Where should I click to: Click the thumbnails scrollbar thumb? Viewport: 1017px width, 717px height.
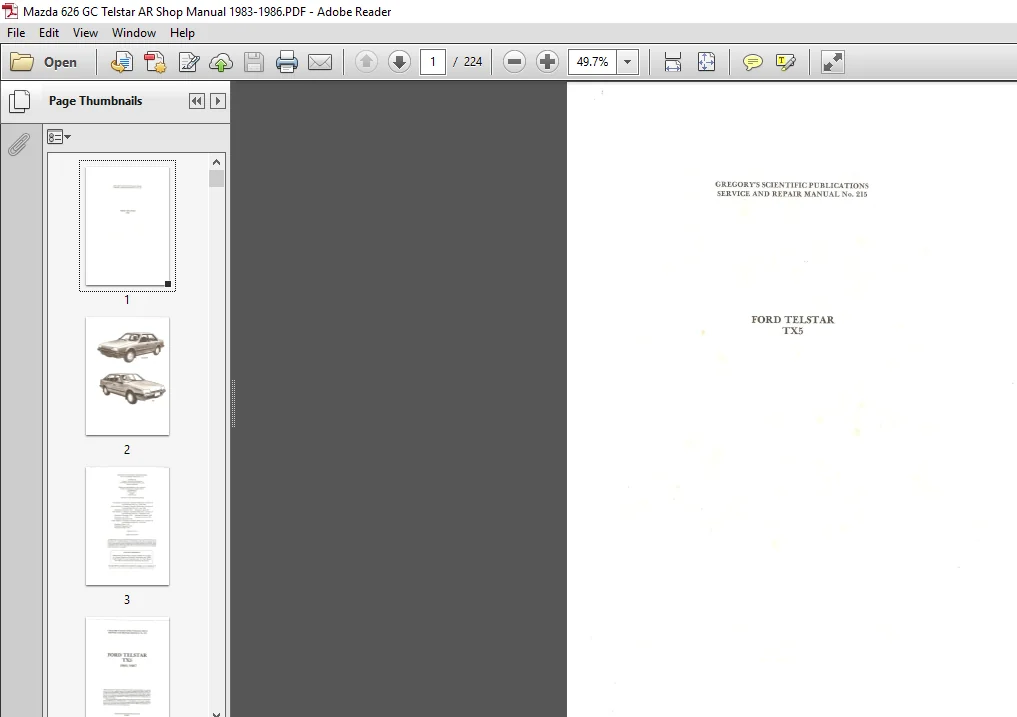(x=217, y=178)
